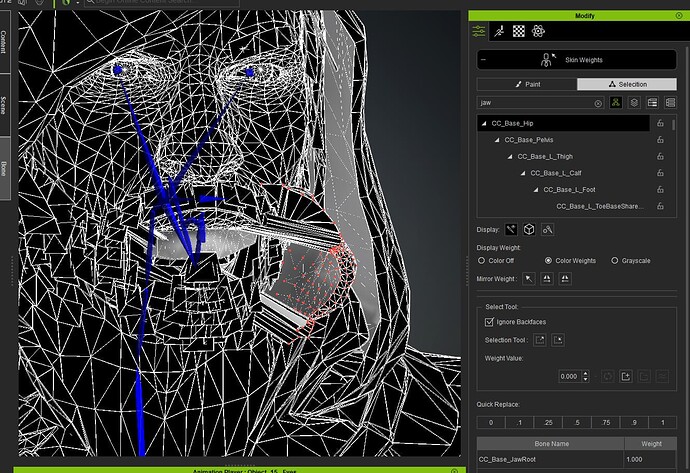
Task: Set Quick Replace weight to .25
Action: tap(548, 423)
